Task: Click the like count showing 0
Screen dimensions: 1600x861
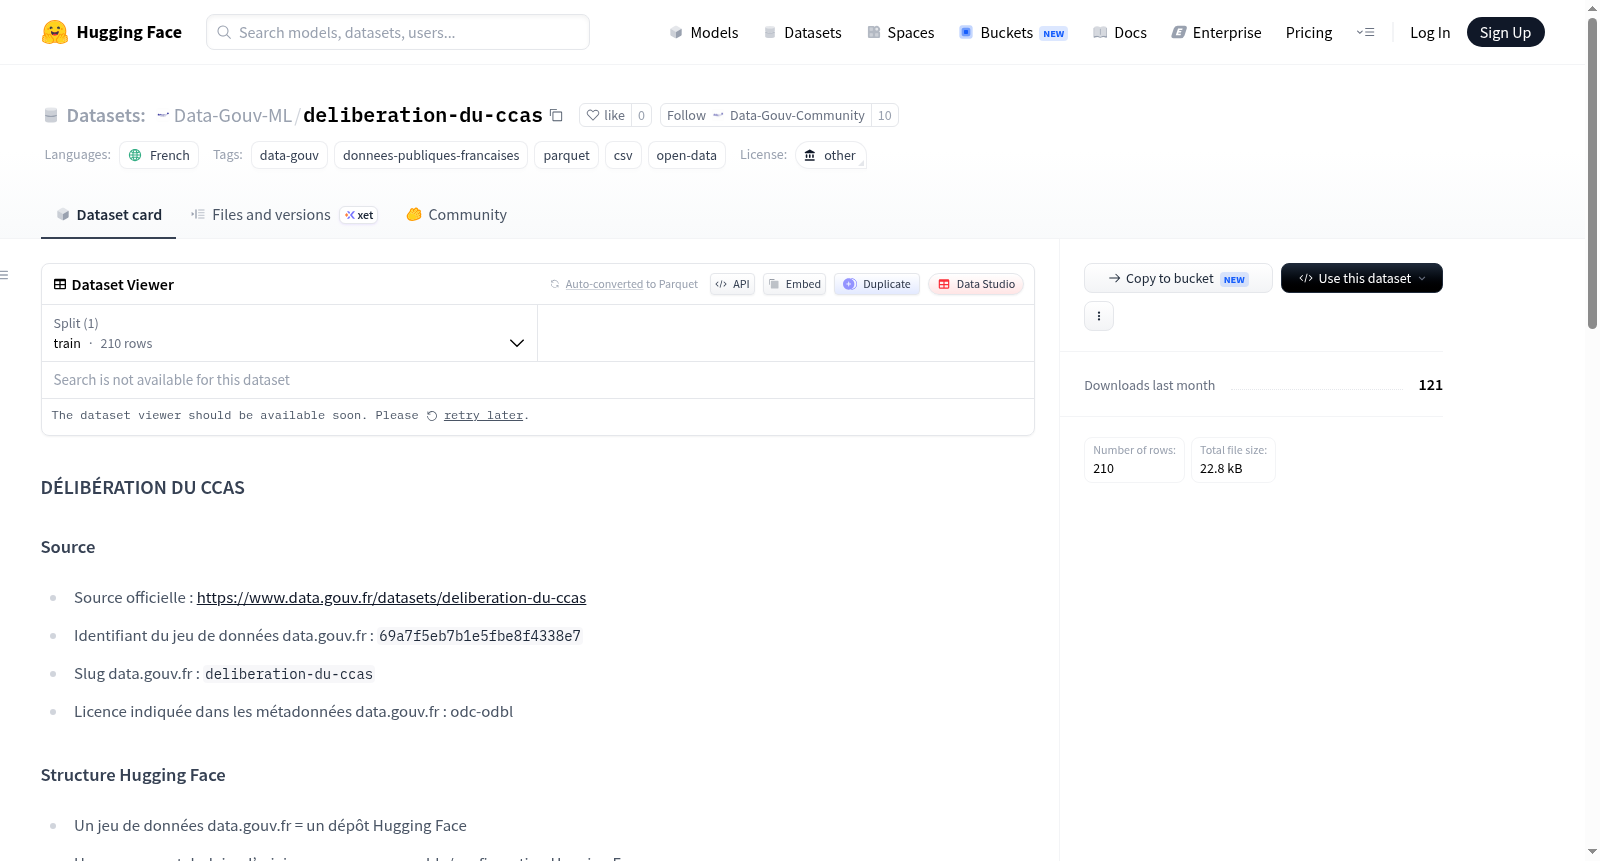Action: click(642, 116)
